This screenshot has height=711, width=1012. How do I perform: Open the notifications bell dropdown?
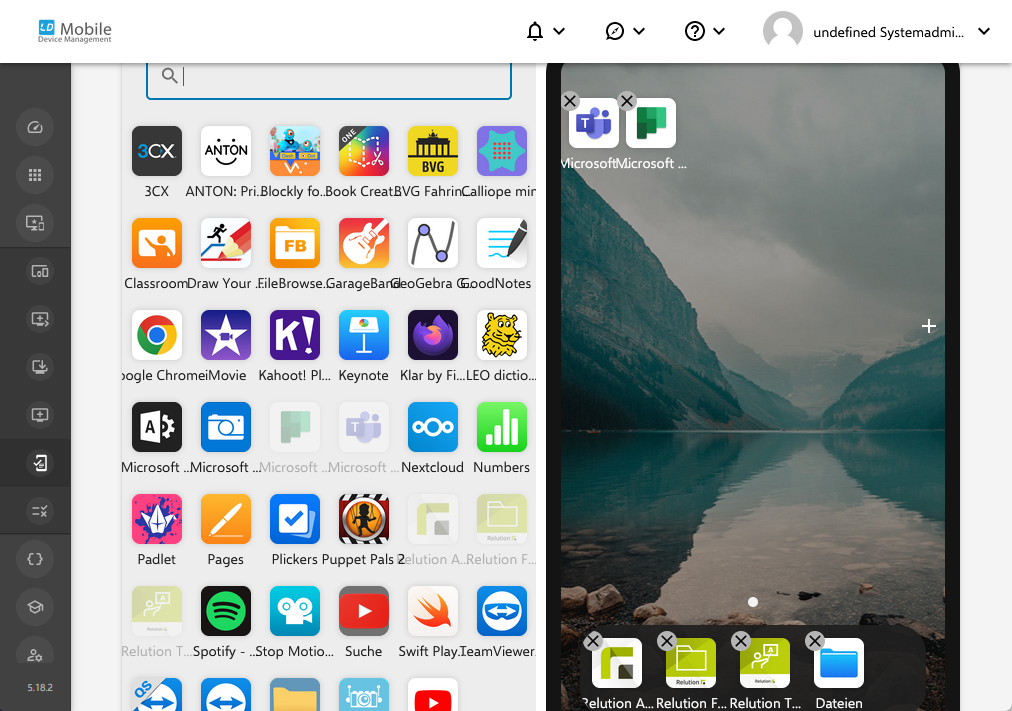pos(545,31)
